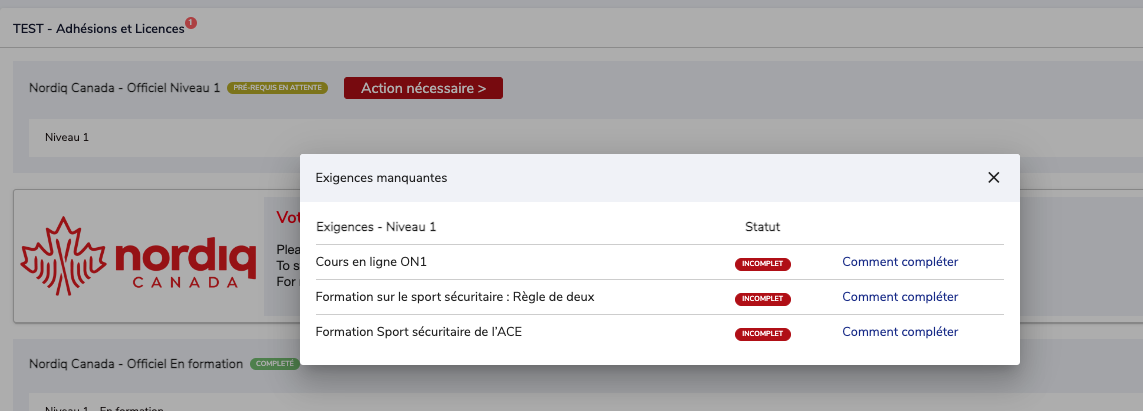The width and height of the screenshot is (1143, 411).
Task: Click the Incomplet badge for Cours en ligne ON1
Action: [x=762, y=264]
